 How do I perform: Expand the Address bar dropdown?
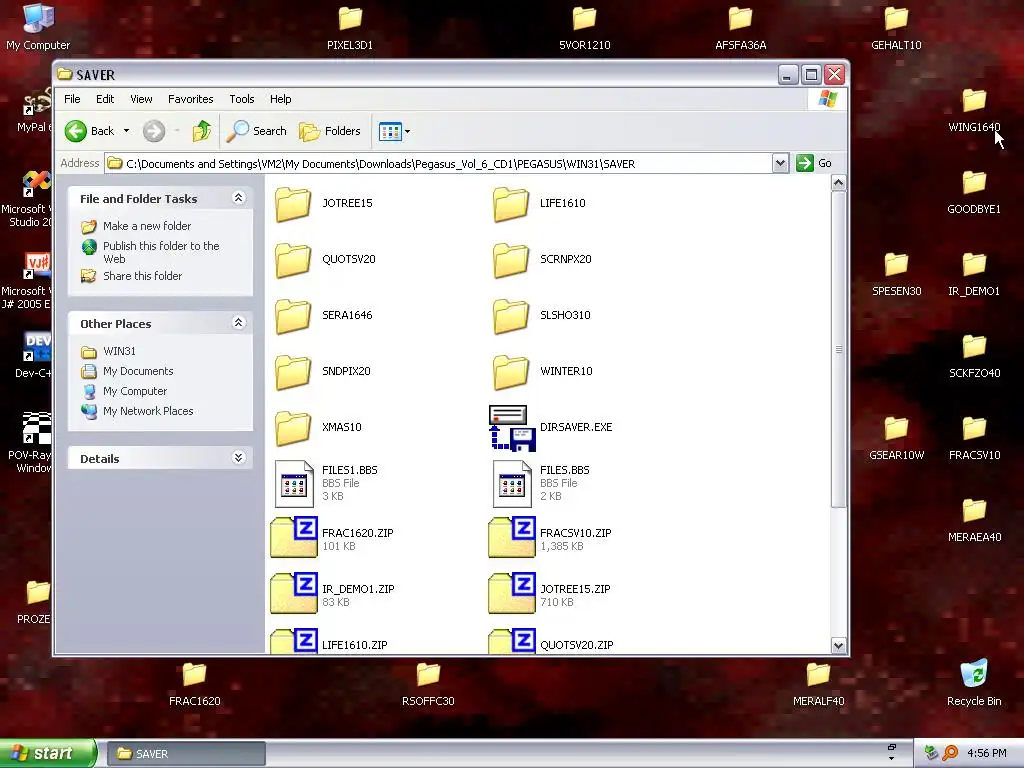point(780,163)
